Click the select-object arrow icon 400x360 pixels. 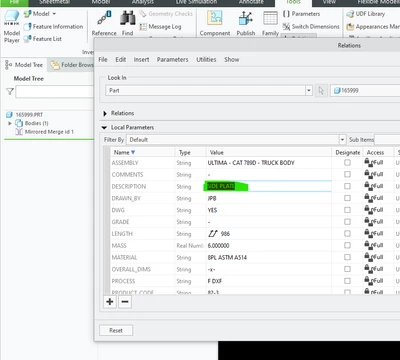tap(321, 90)
